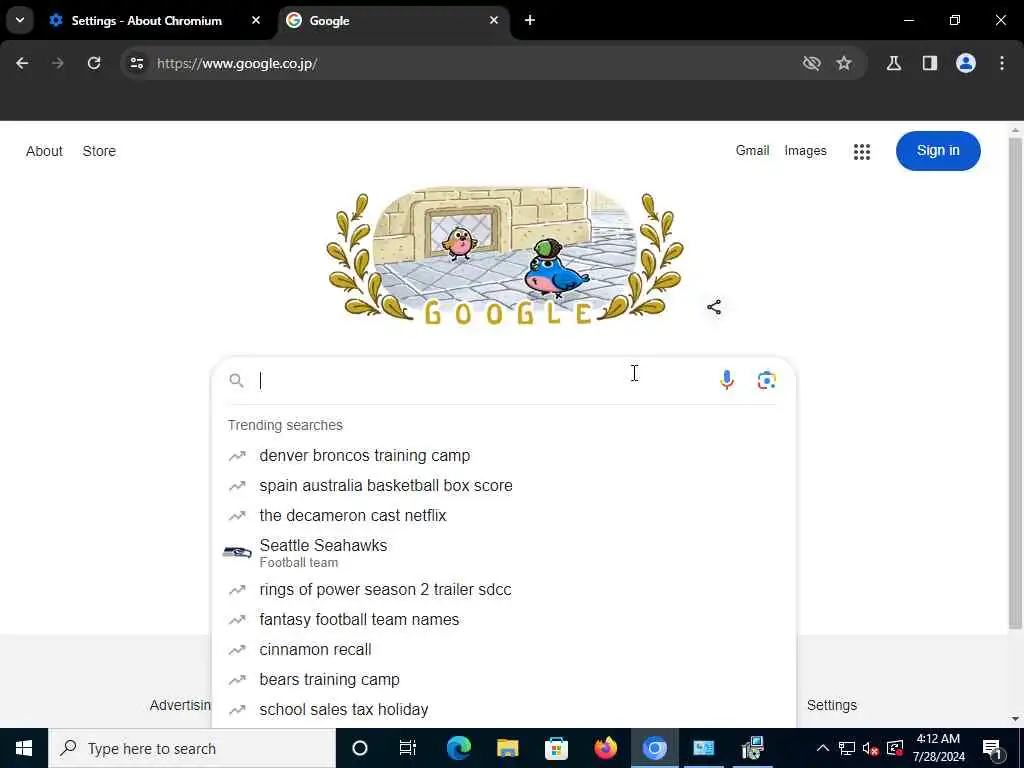Open the Images link

[x=805, y=150]
